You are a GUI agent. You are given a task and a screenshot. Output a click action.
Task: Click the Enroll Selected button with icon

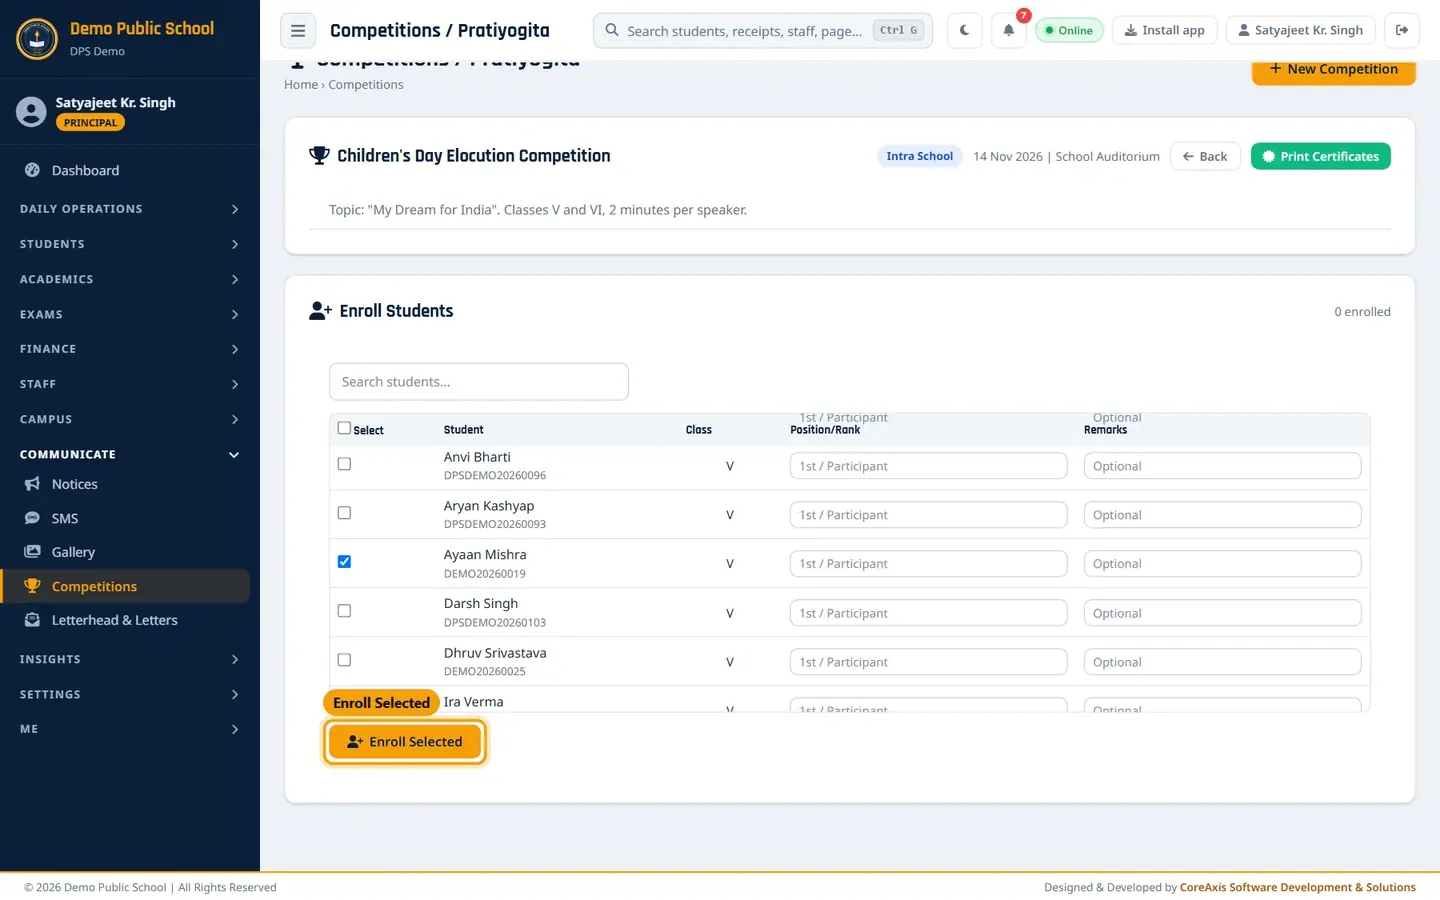click(405, 742)
